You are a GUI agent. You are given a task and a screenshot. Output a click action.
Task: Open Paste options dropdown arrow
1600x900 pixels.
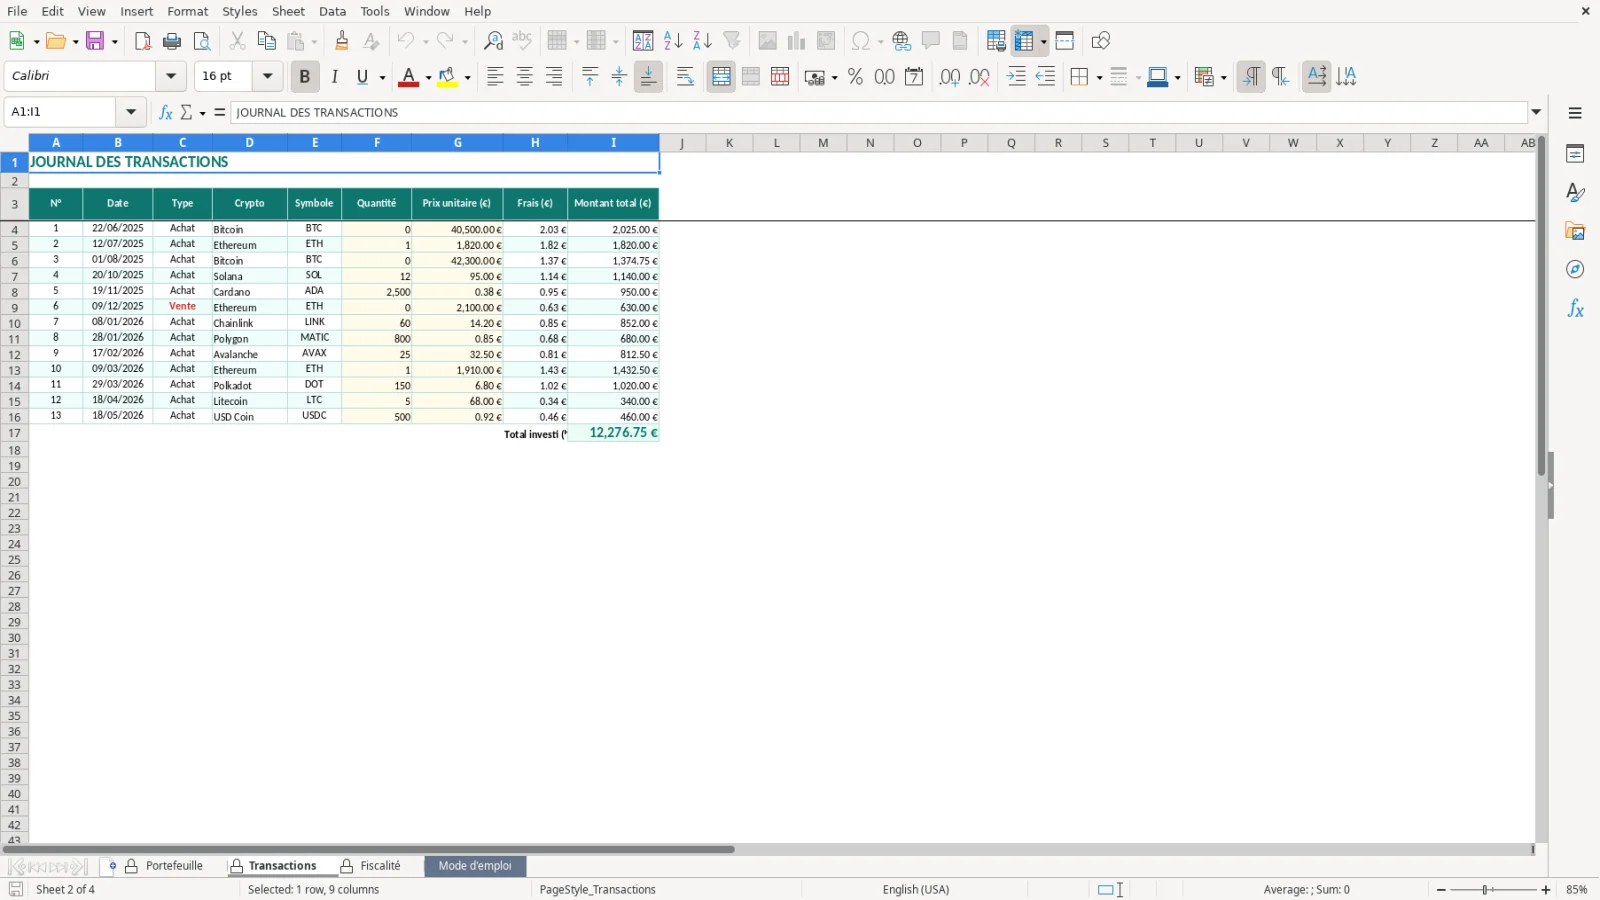coord(314,42)
